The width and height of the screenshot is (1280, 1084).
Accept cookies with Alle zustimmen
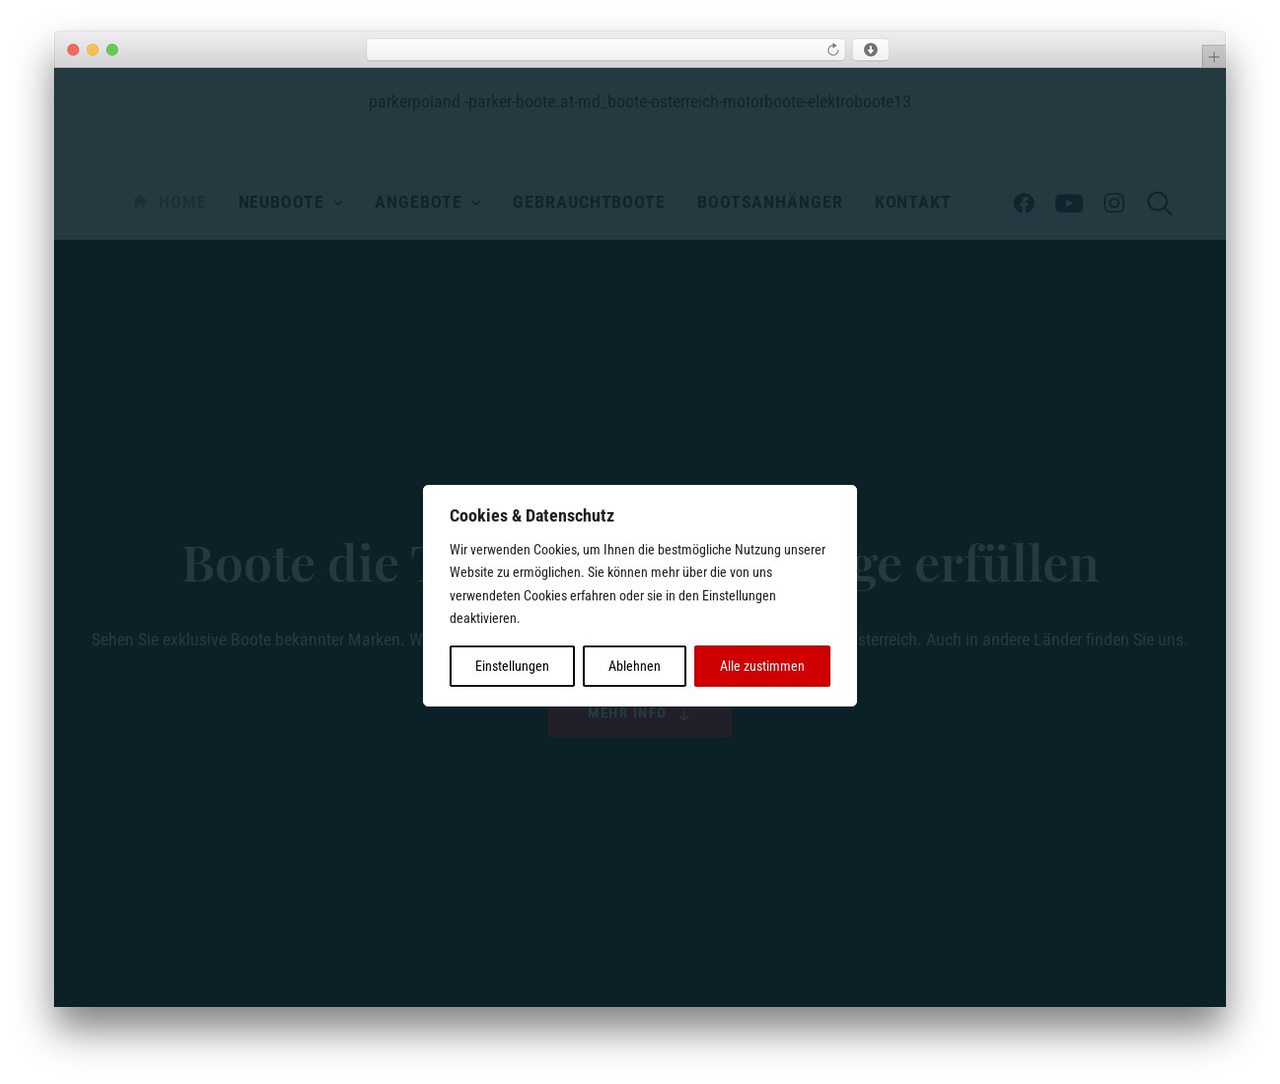pos(762,666)
